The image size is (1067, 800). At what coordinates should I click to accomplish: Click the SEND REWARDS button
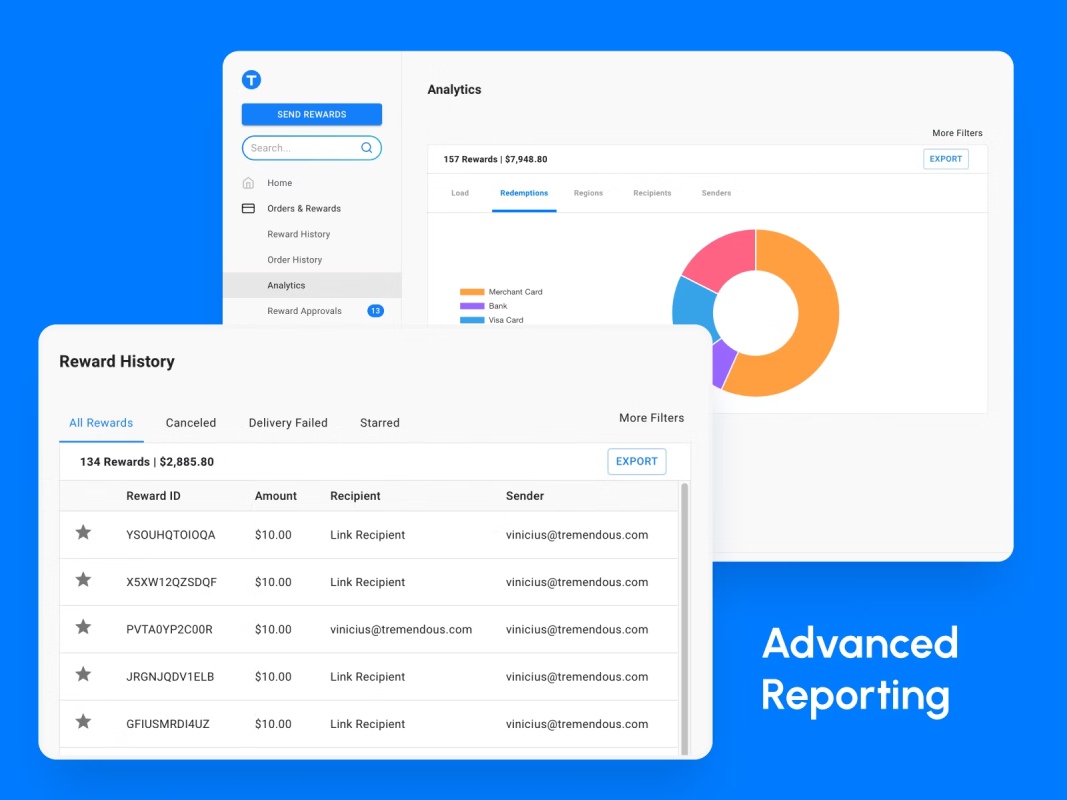[312, 114]
